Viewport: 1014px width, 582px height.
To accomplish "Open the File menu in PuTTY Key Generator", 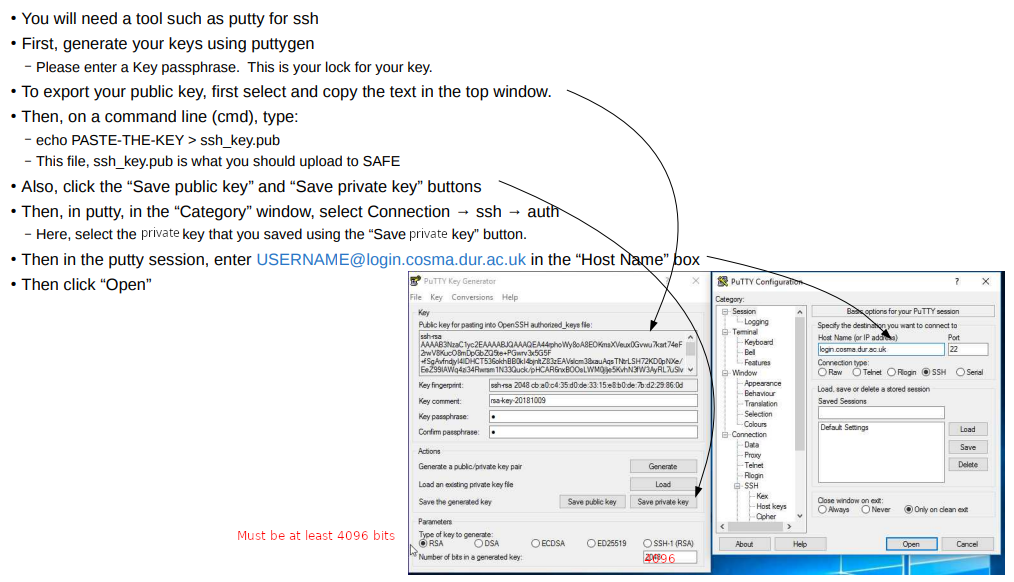I will [416, 297].
